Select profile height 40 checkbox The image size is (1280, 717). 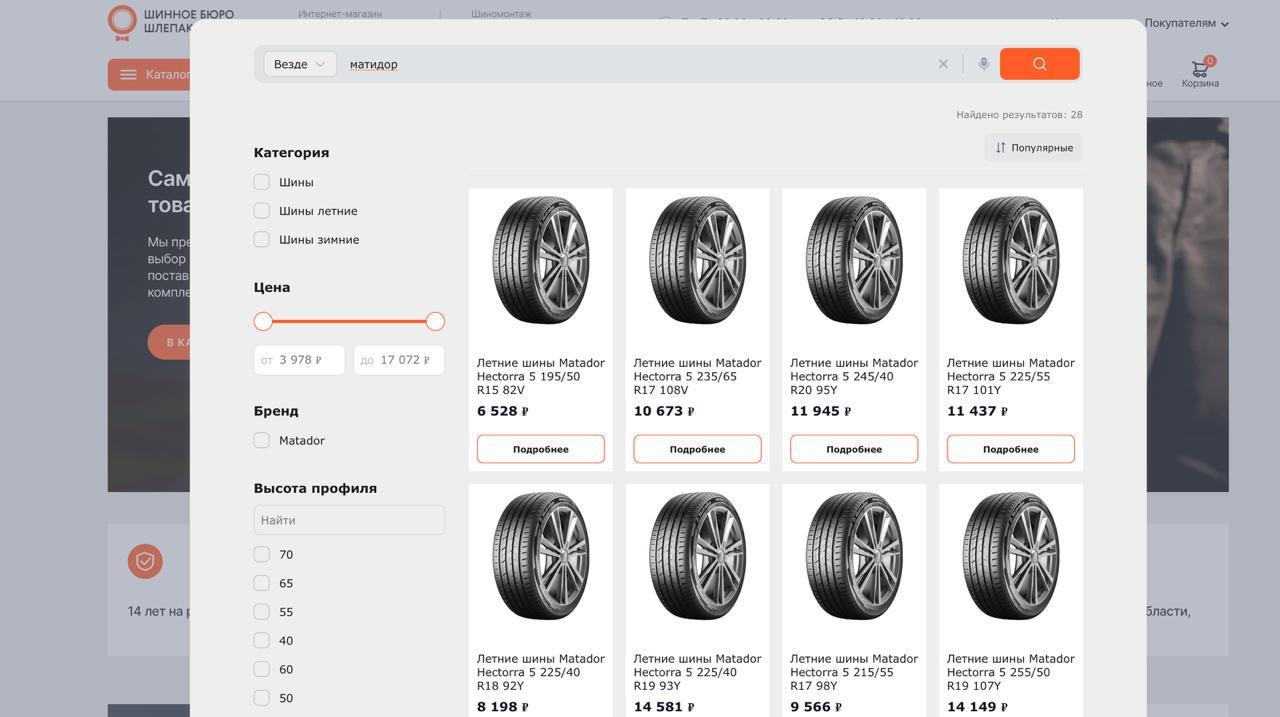point(262,640)
